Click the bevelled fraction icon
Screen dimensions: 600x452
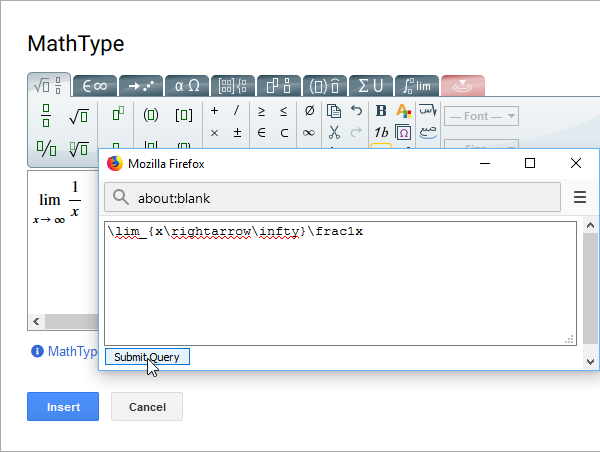(46, 149)
